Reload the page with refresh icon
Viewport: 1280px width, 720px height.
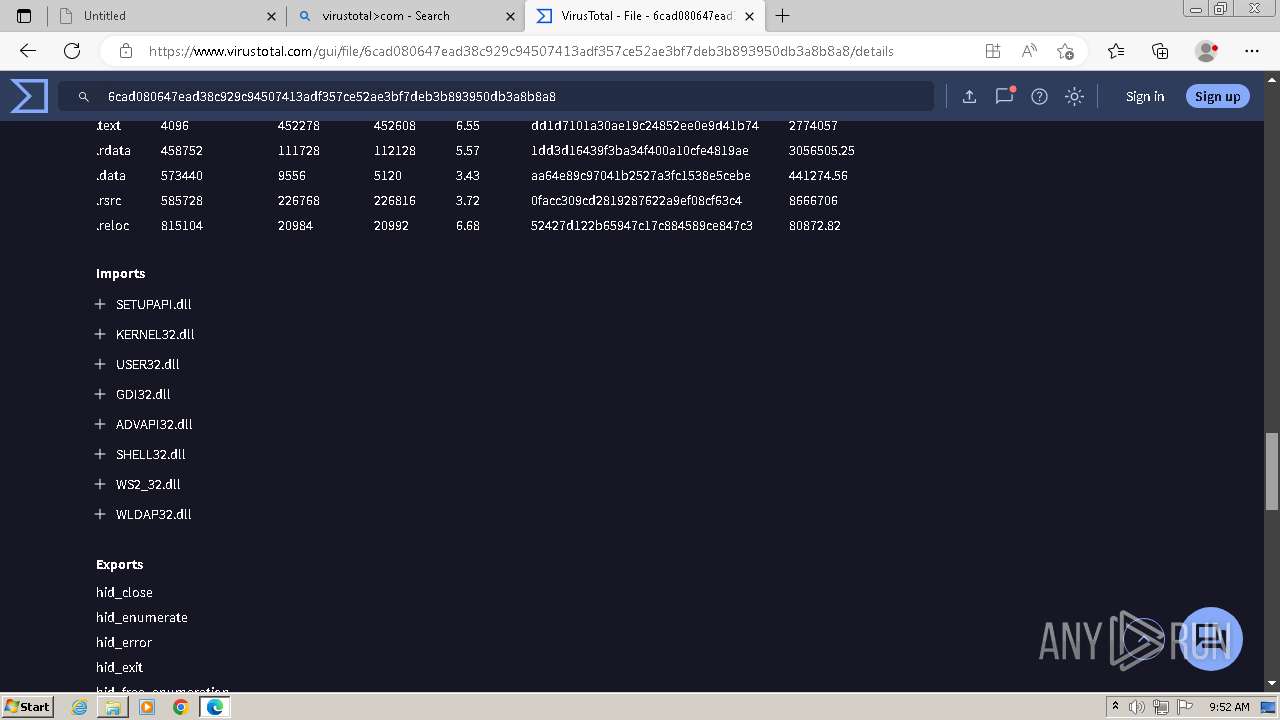pyautogui.click(x=72, y=51)
